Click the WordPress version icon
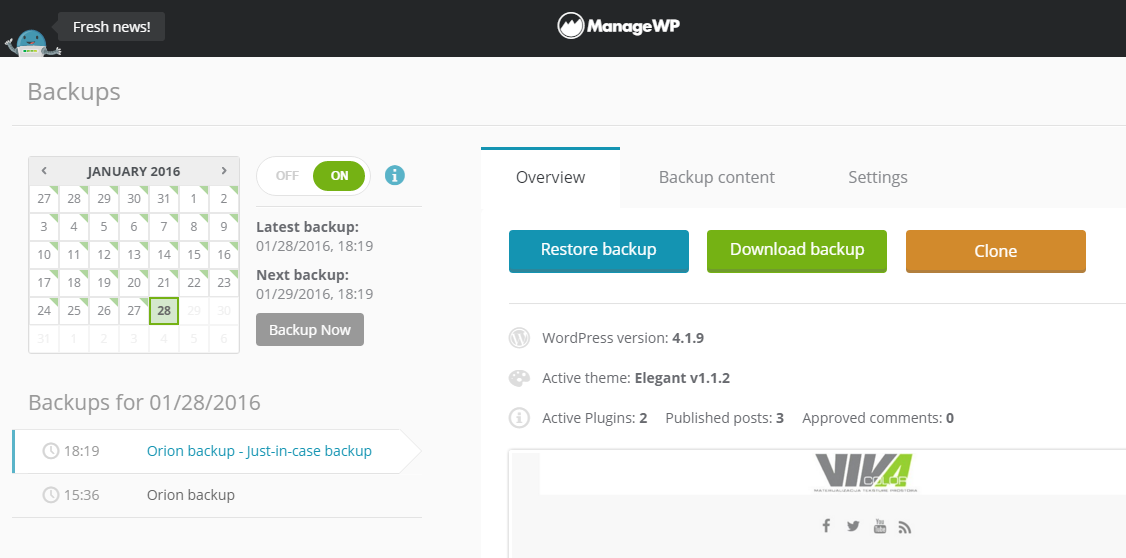This screenshot has width=1126, height=558. tap(519, 338)
